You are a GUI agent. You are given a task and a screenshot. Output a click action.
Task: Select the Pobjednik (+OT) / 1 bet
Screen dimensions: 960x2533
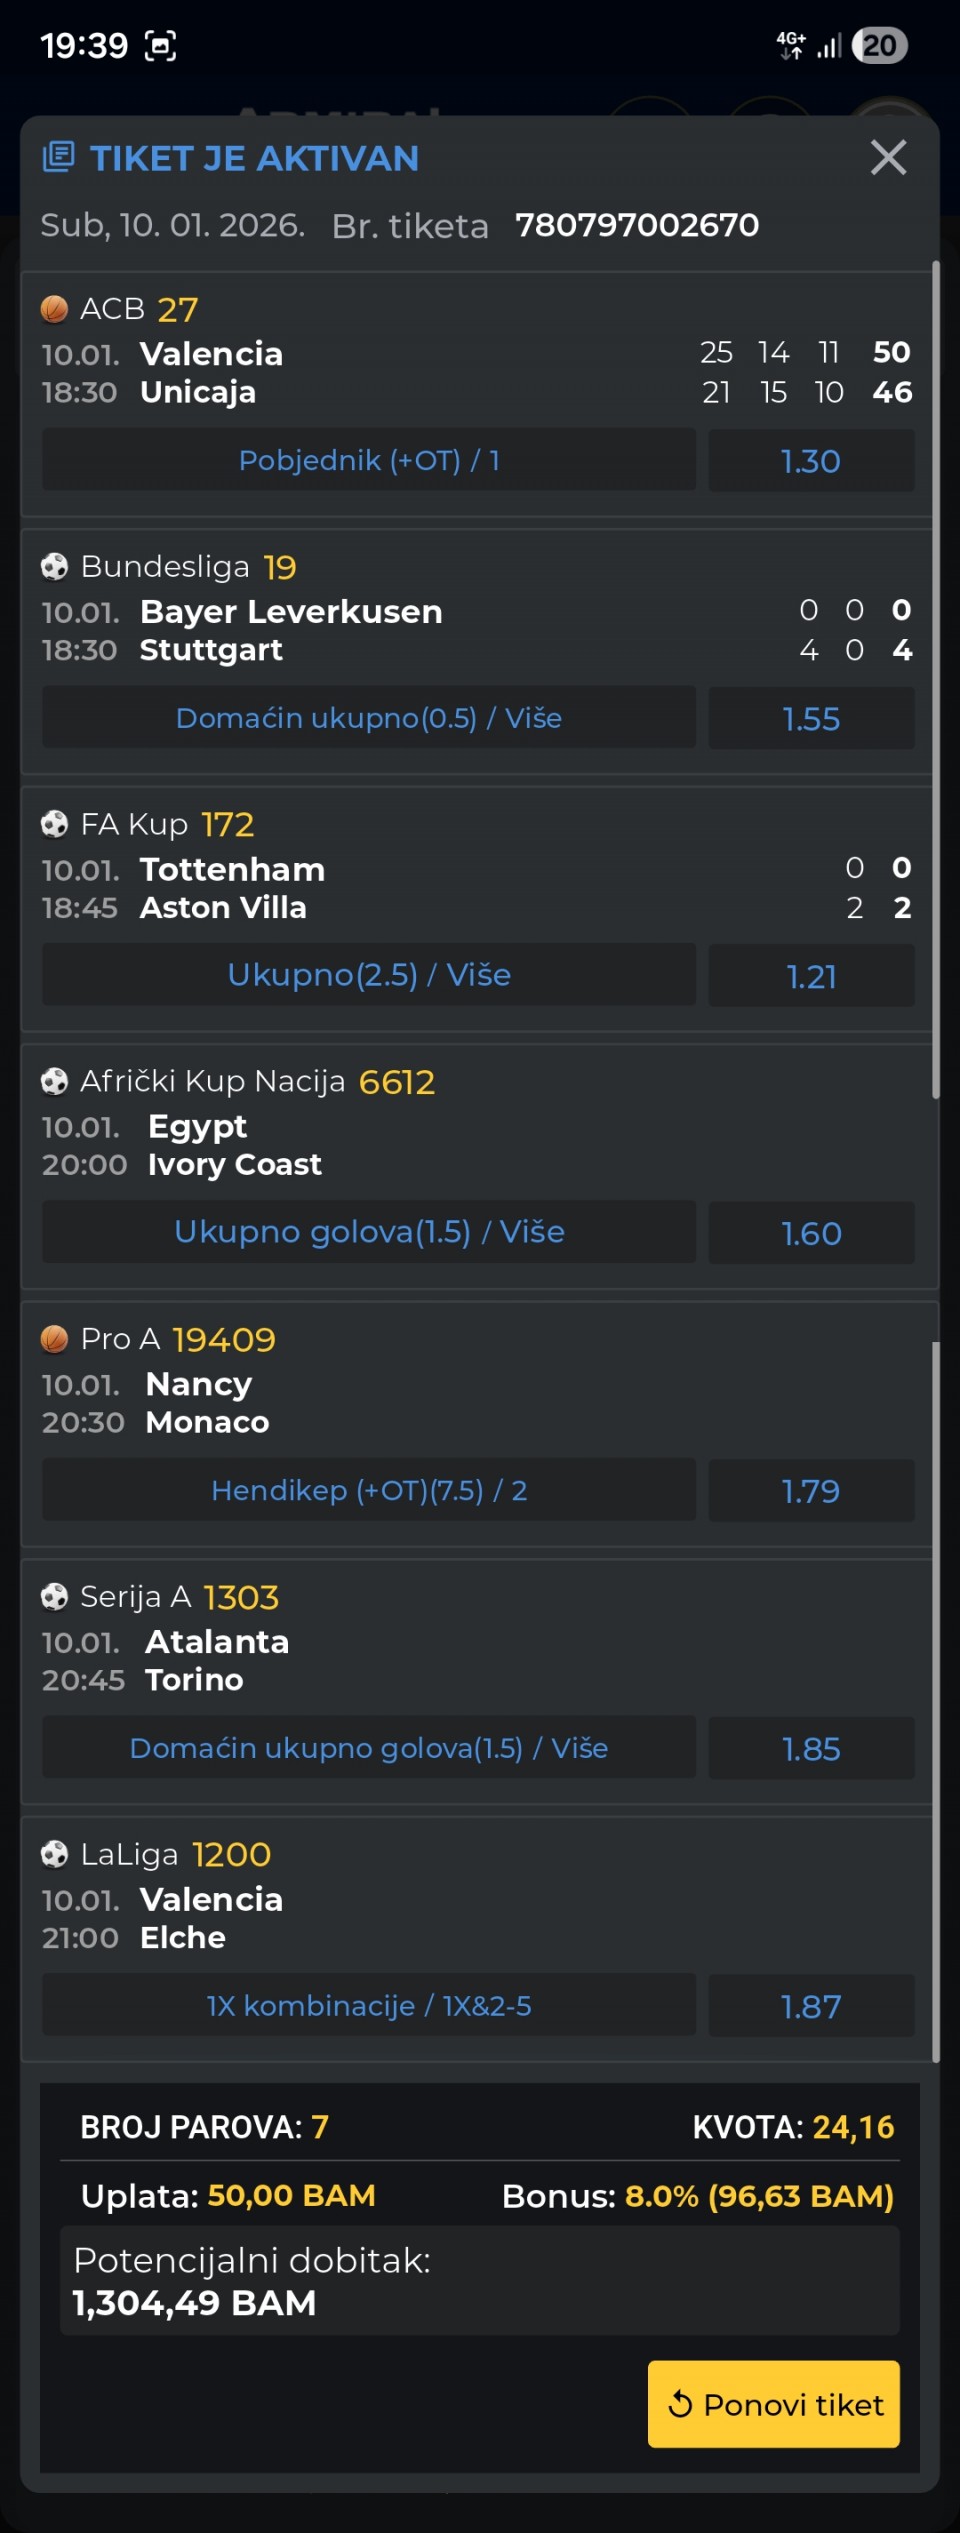[x=368, y=460]
